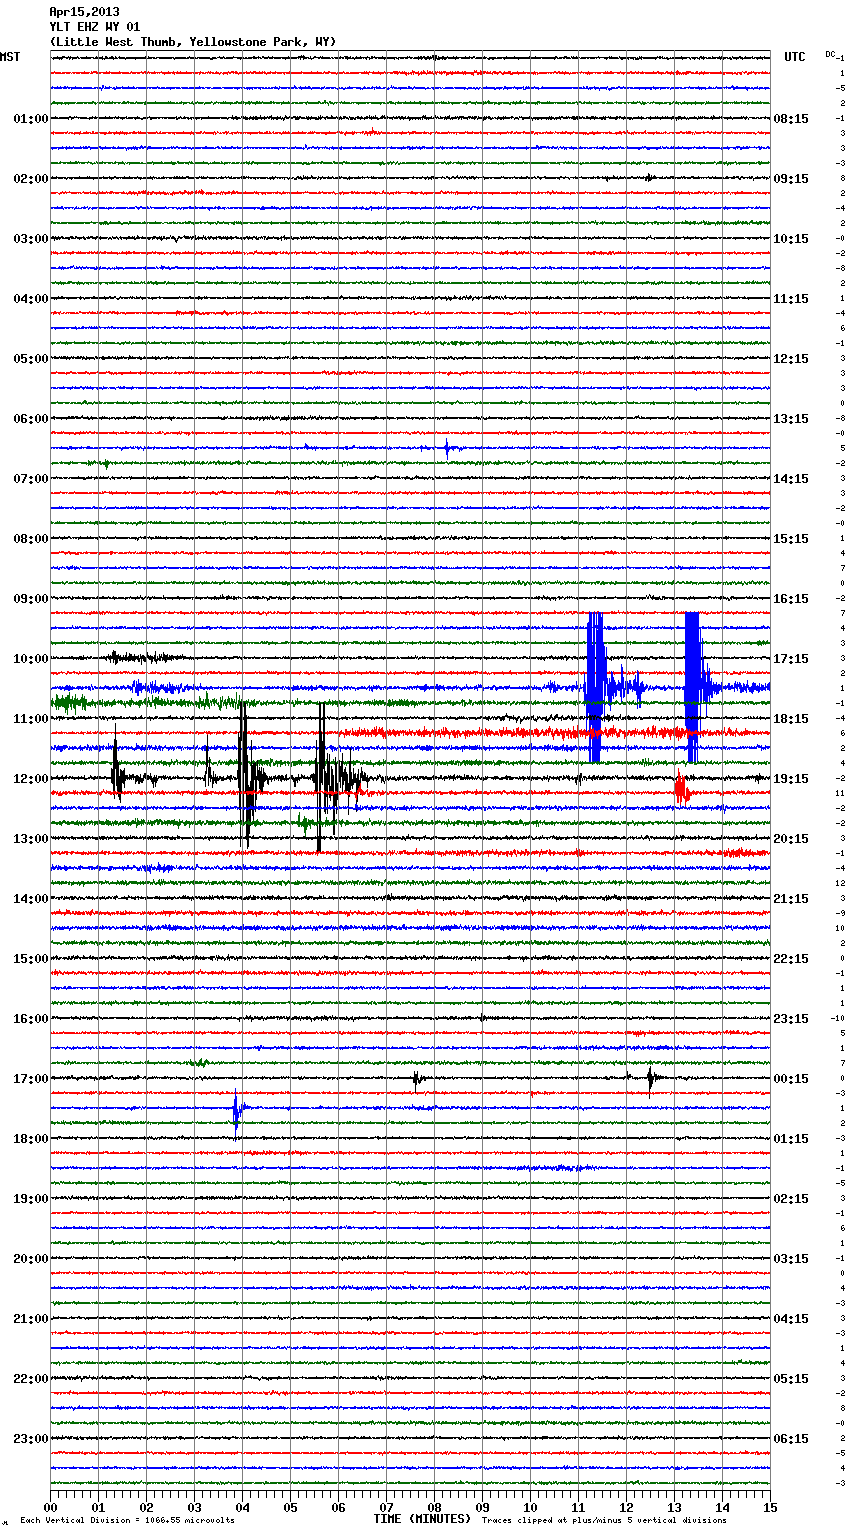Screen dimensions: 850x1534
Task: Click the blue event below 17:00 near minute 4
Action: (x=237, y=1112)
